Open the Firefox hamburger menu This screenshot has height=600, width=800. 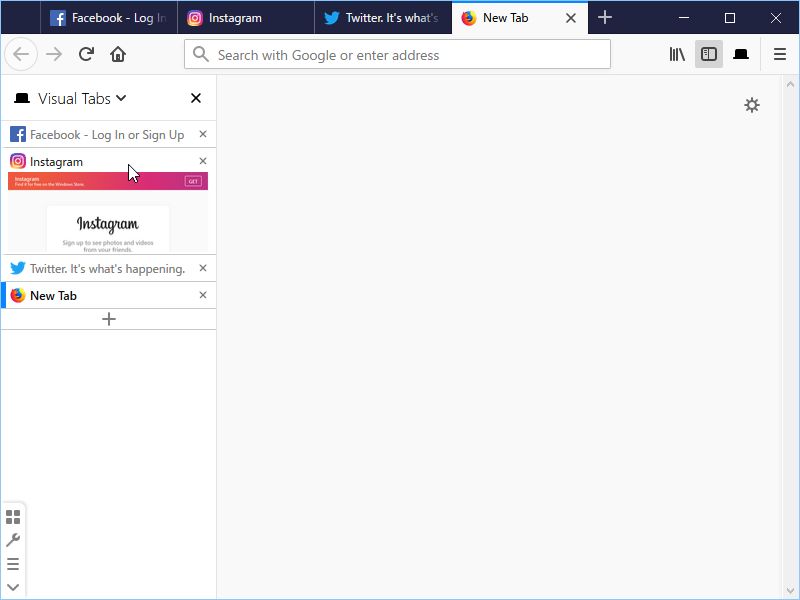780,54
